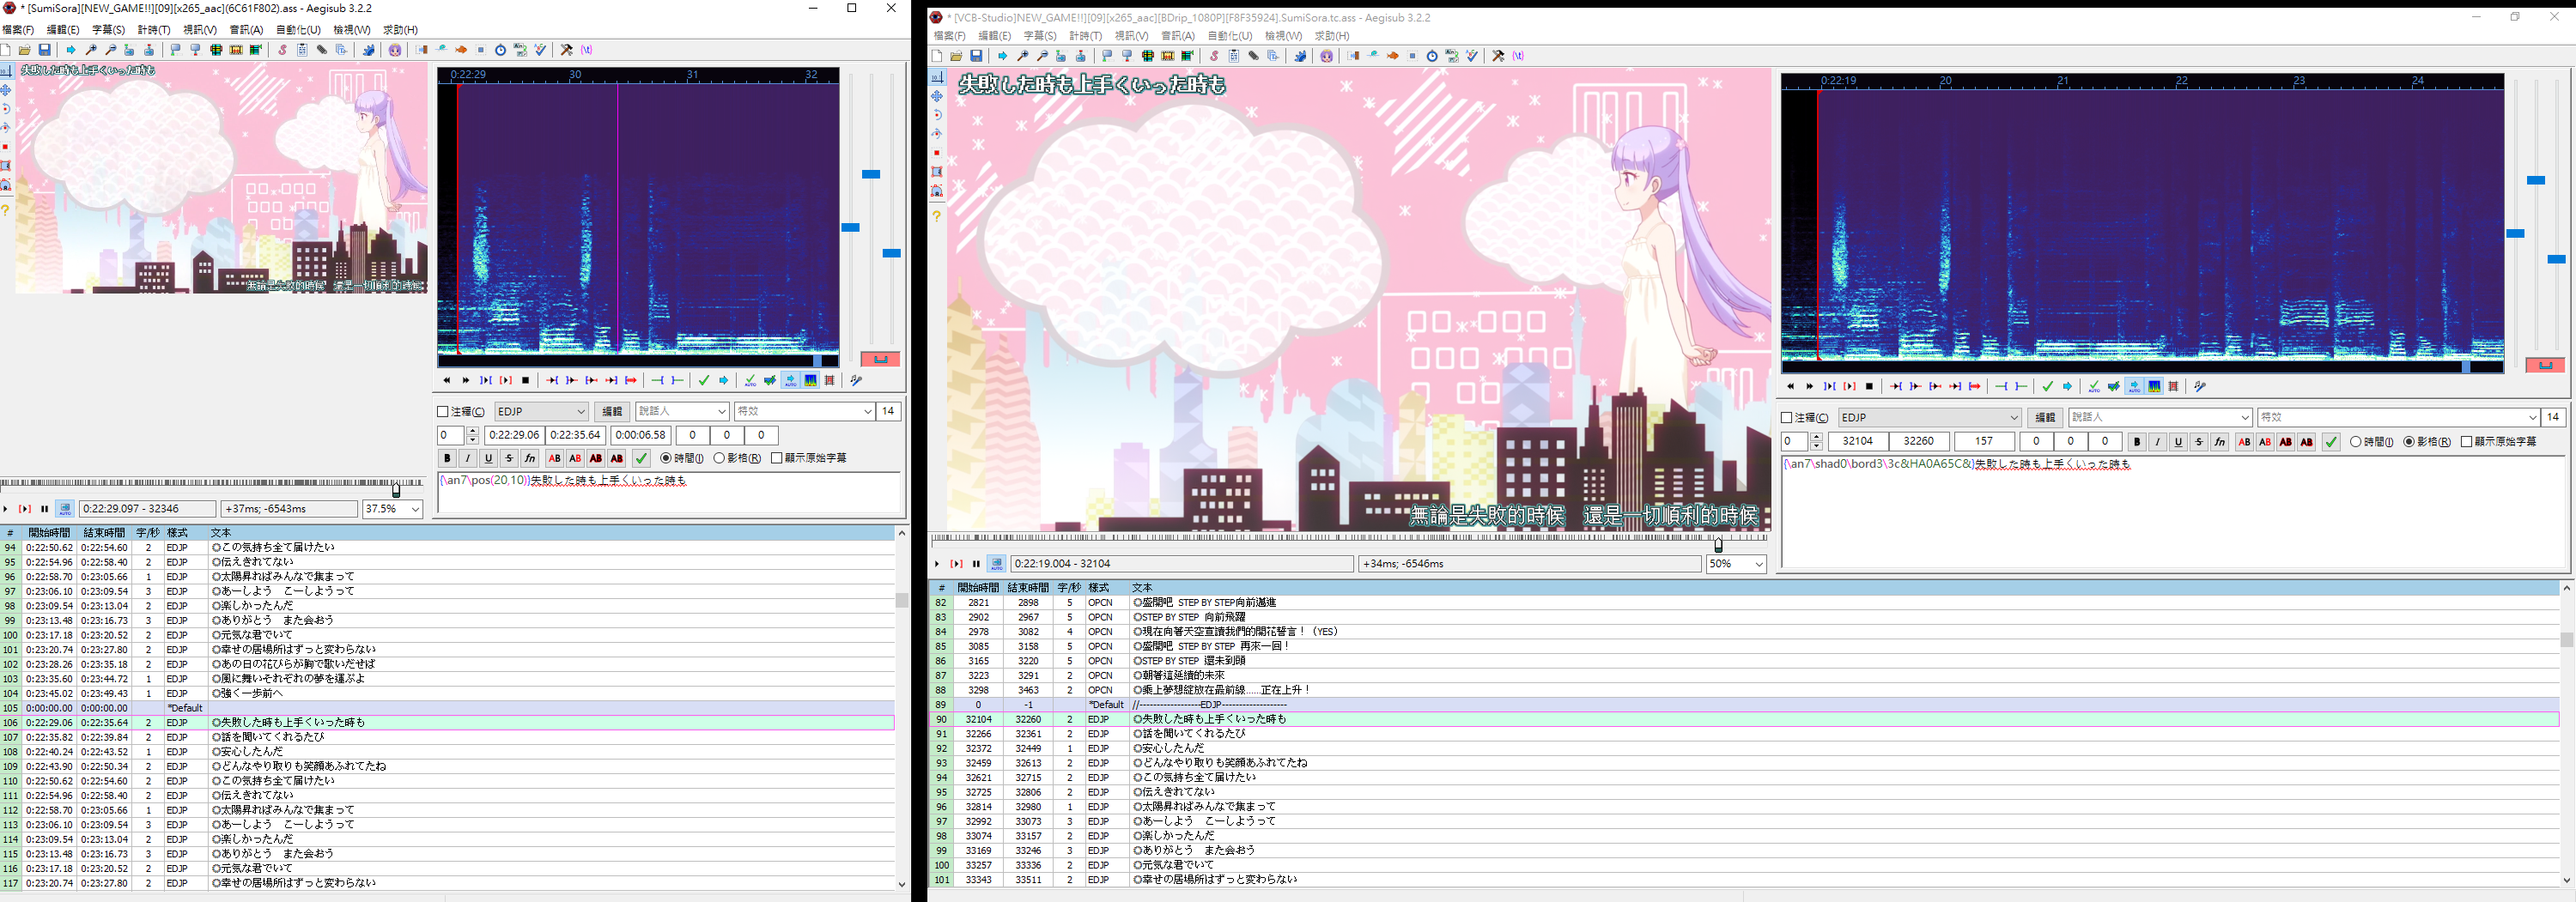The width and height of the screenshot is (2576, 902).
Task: Open Styles Manager pink S icon, left window
Action: click(x=283, y=50)
